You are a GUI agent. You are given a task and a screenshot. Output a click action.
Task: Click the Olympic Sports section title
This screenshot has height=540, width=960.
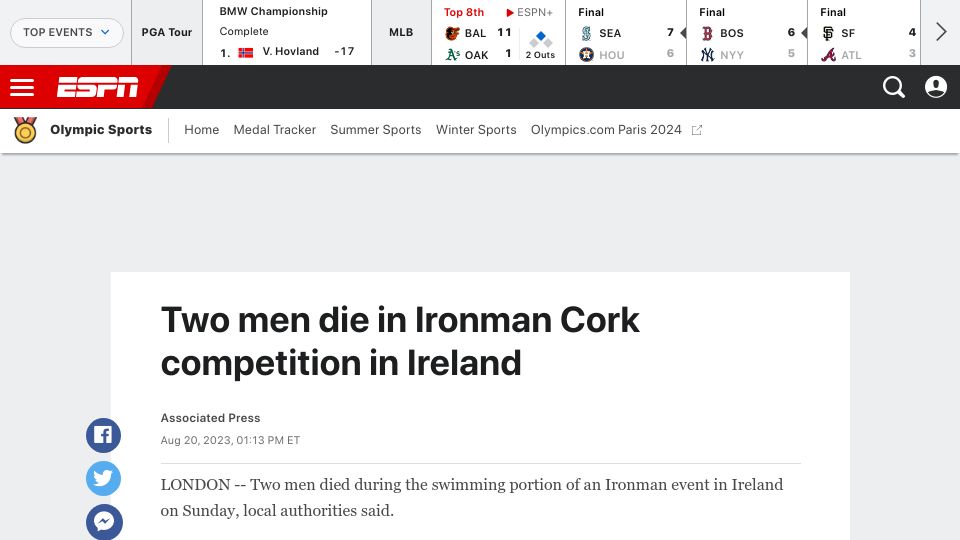[x=101, y=130]
